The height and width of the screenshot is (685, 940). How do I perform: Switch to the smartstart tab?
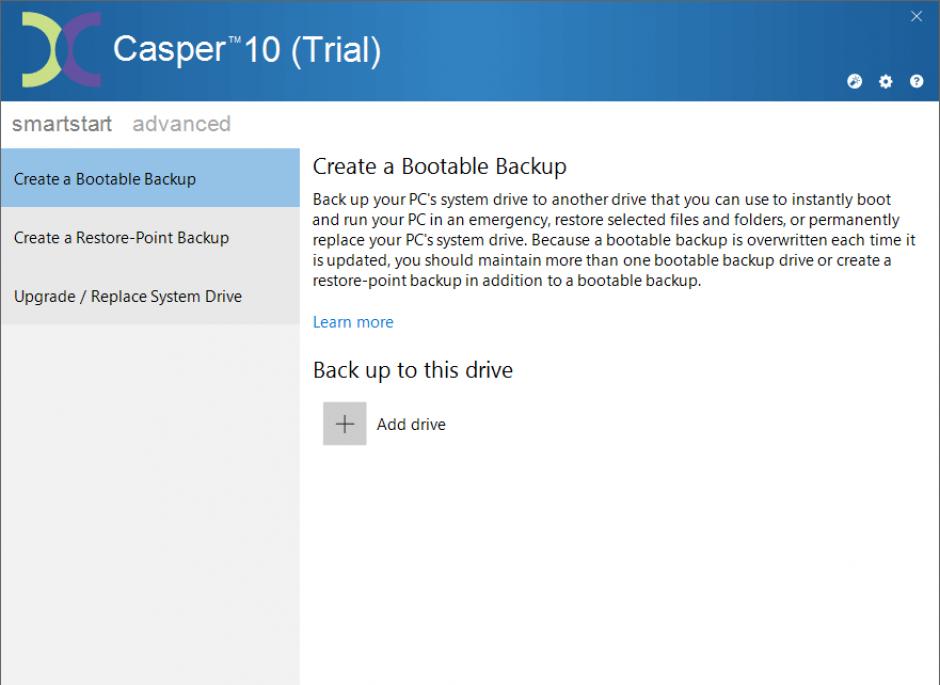pyautogui.click(x=62, y=123)
